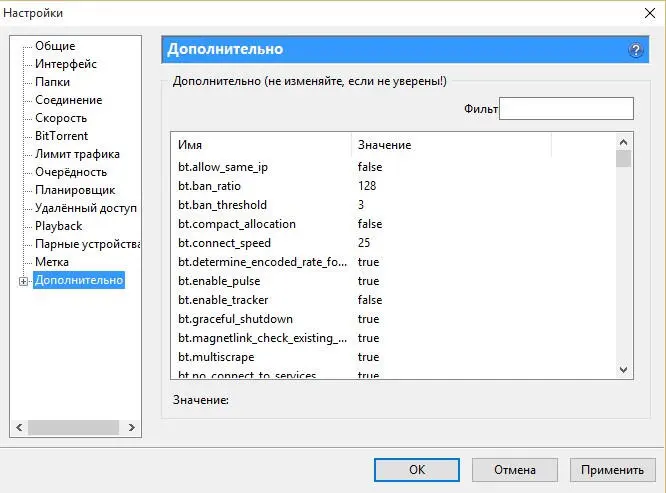666x493 pixels.
Task: Select the bt.ban_ratio setting
Action: pos(393,186)
